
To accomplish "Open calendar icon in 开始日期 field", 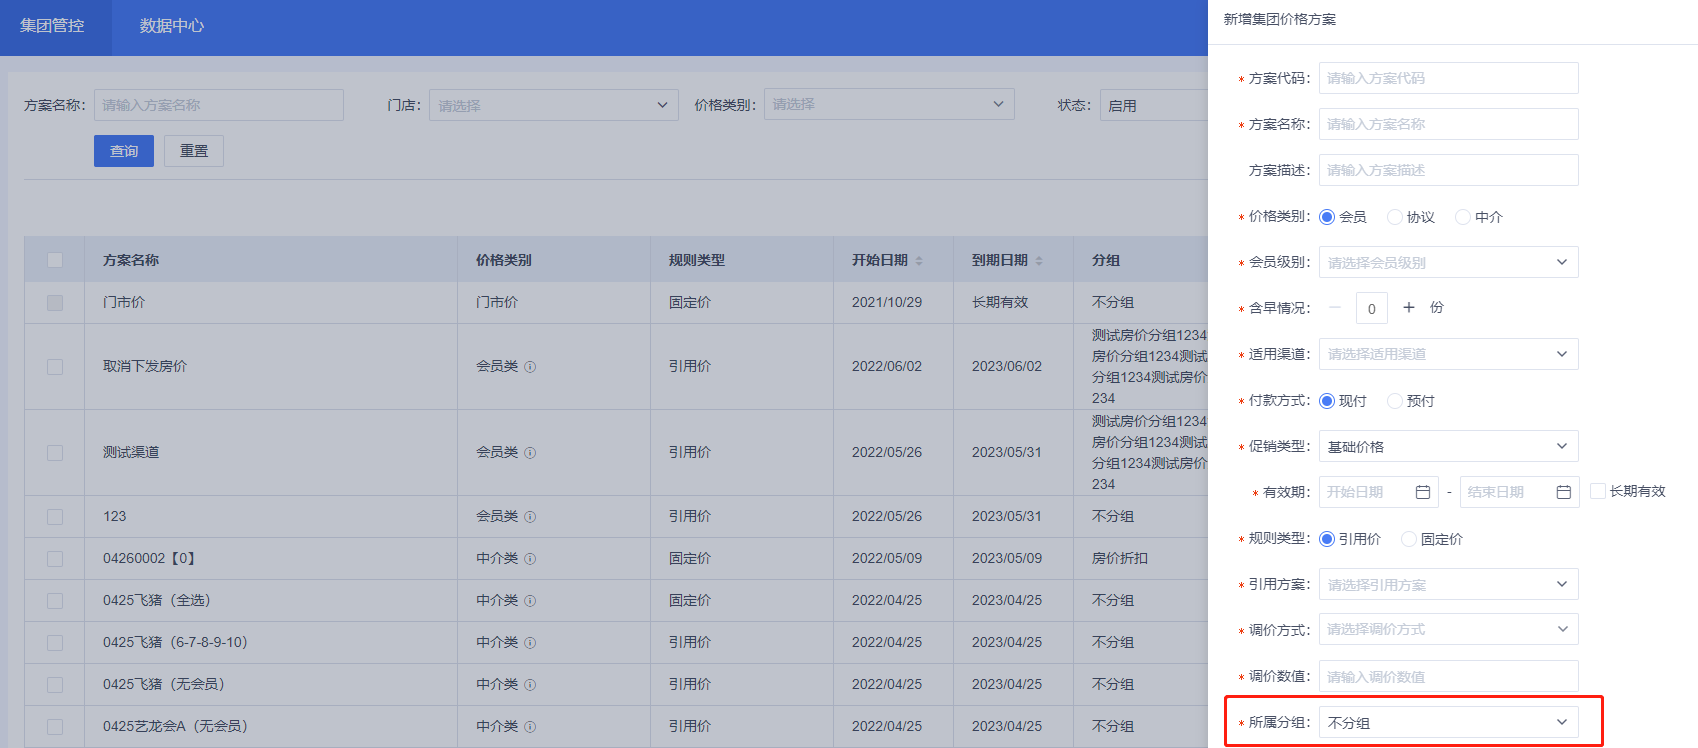I will (x=1423, y=492).
